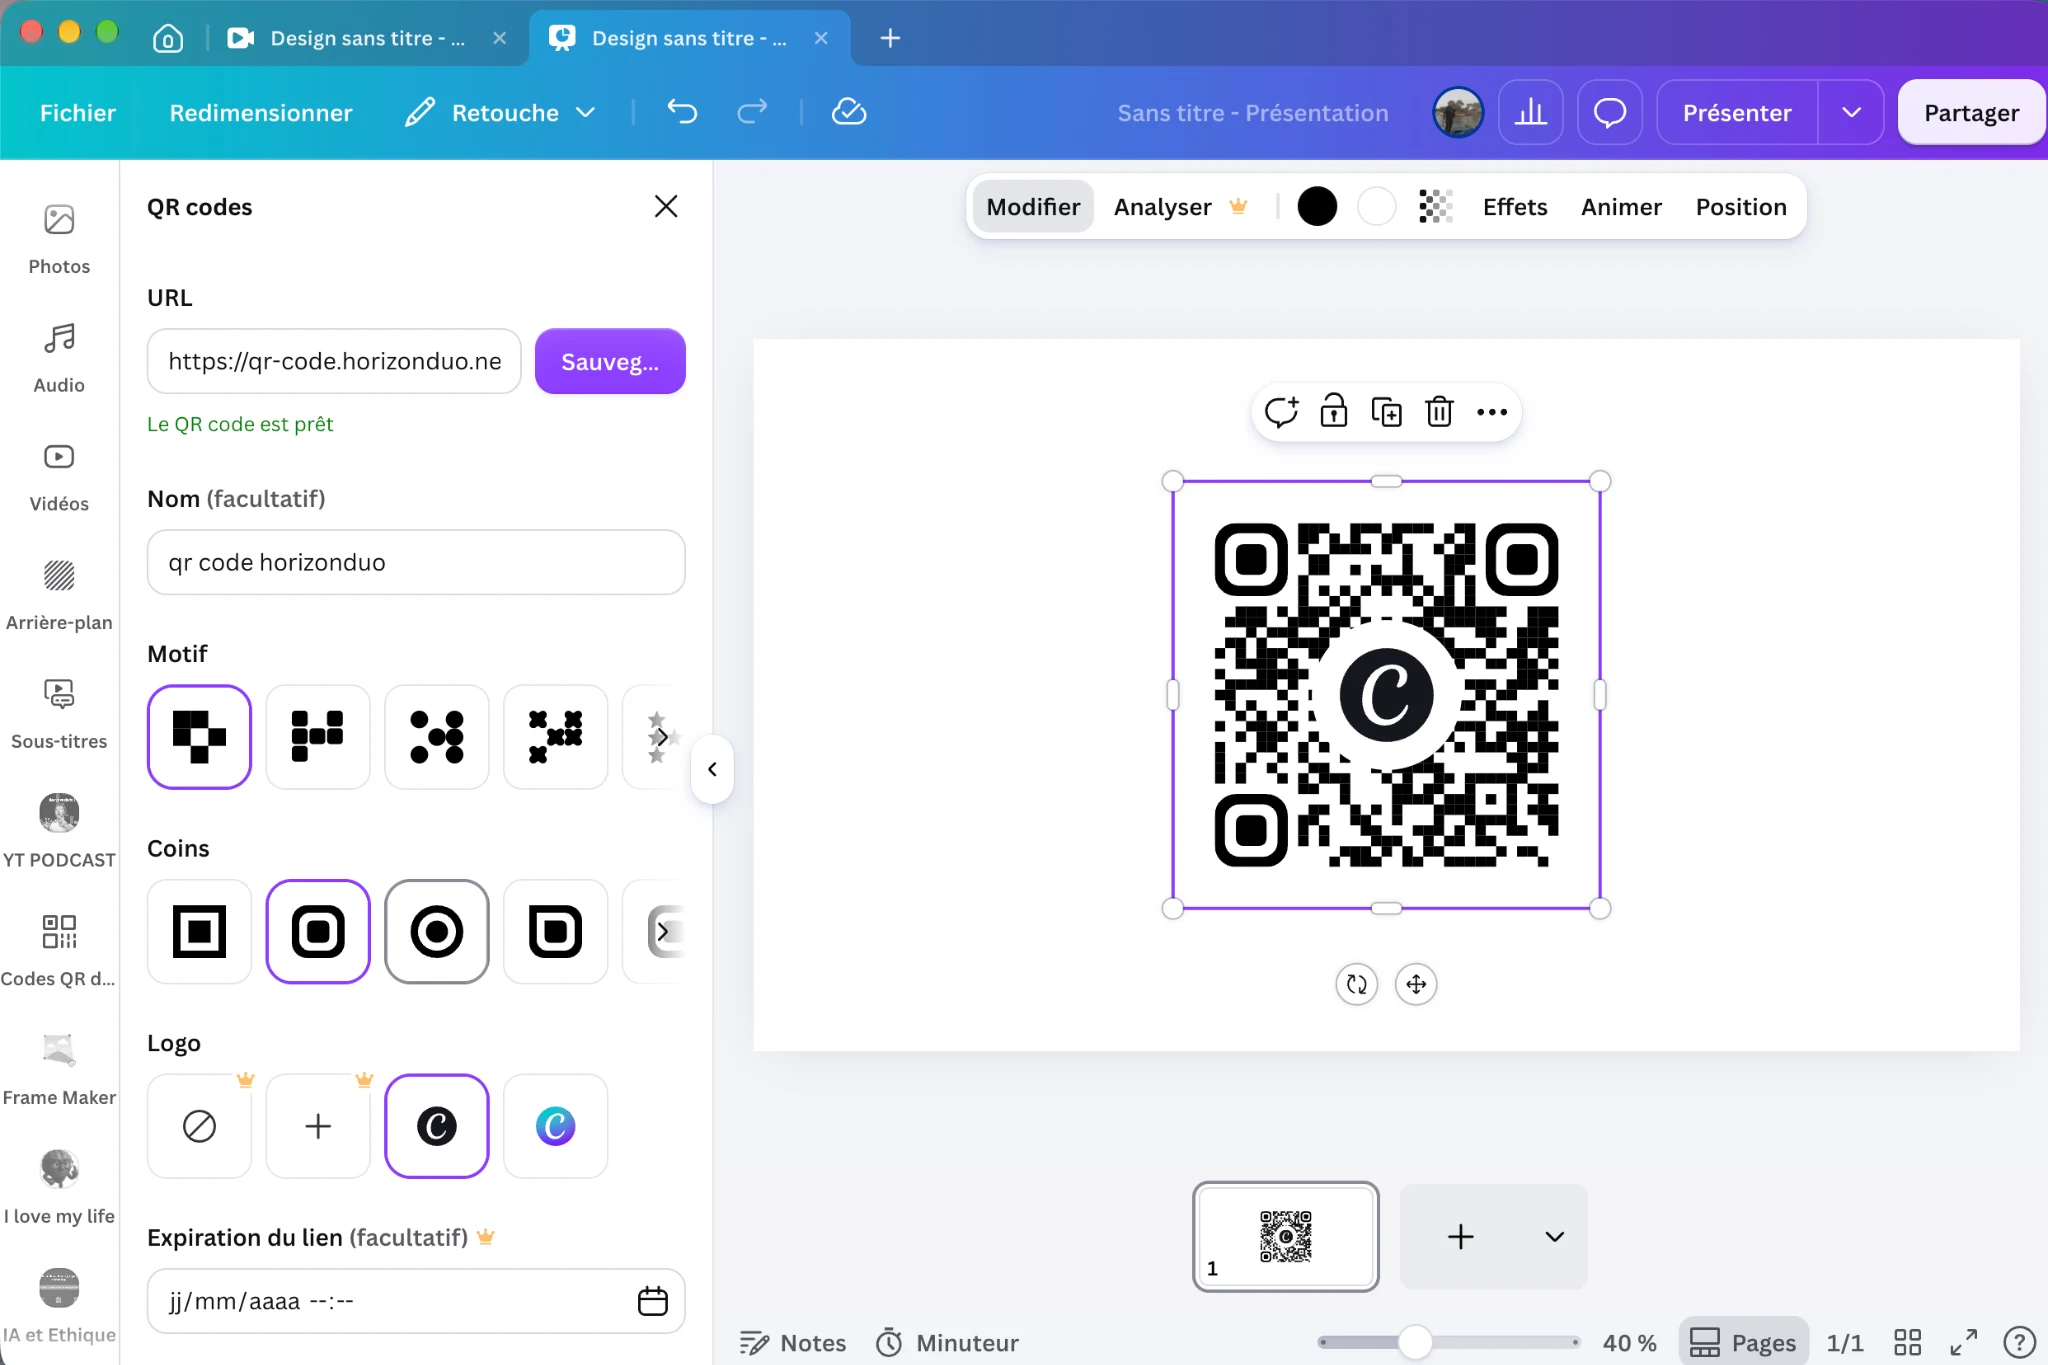Viewport: 2048px width, 1365px height.
Task: Open the YT PODCAST app
Action: tap(59, 832)
